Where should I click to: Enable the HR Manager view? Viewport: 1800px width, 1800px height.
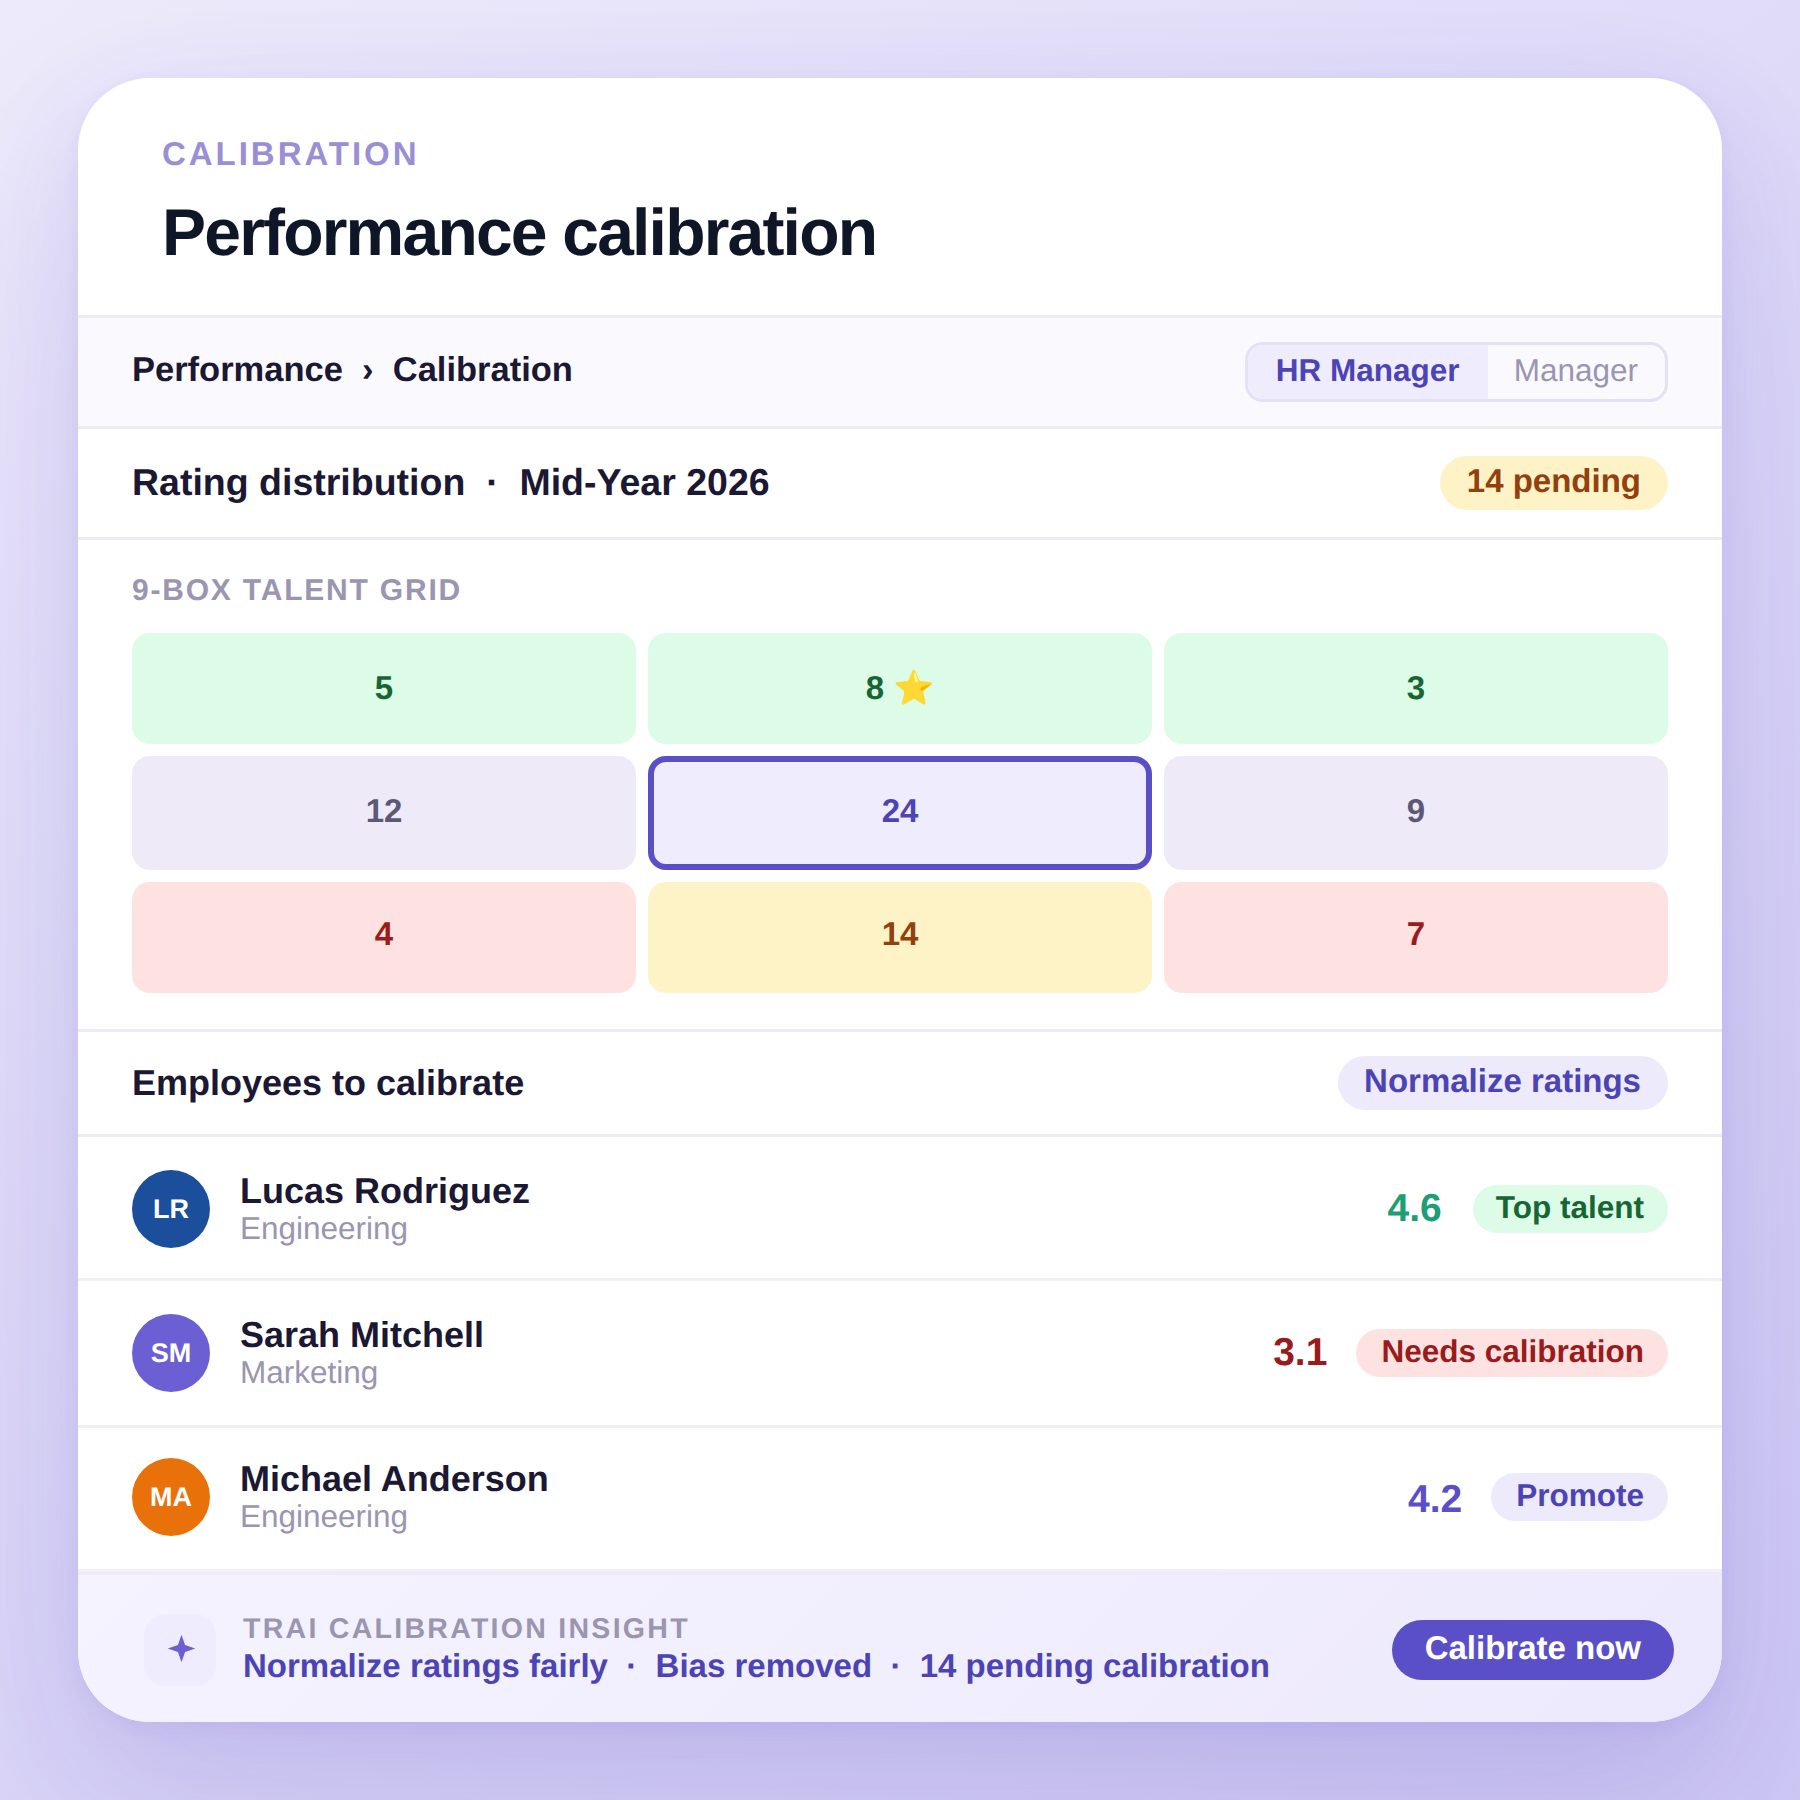(1367, 371)
